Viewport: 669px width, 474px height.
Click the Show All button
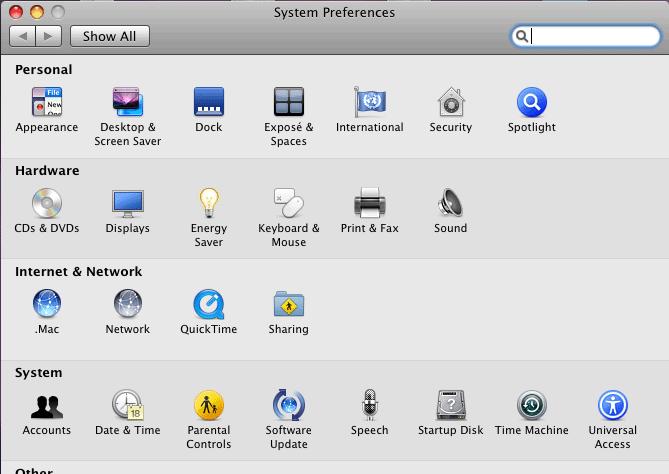(x=110, y=36)
